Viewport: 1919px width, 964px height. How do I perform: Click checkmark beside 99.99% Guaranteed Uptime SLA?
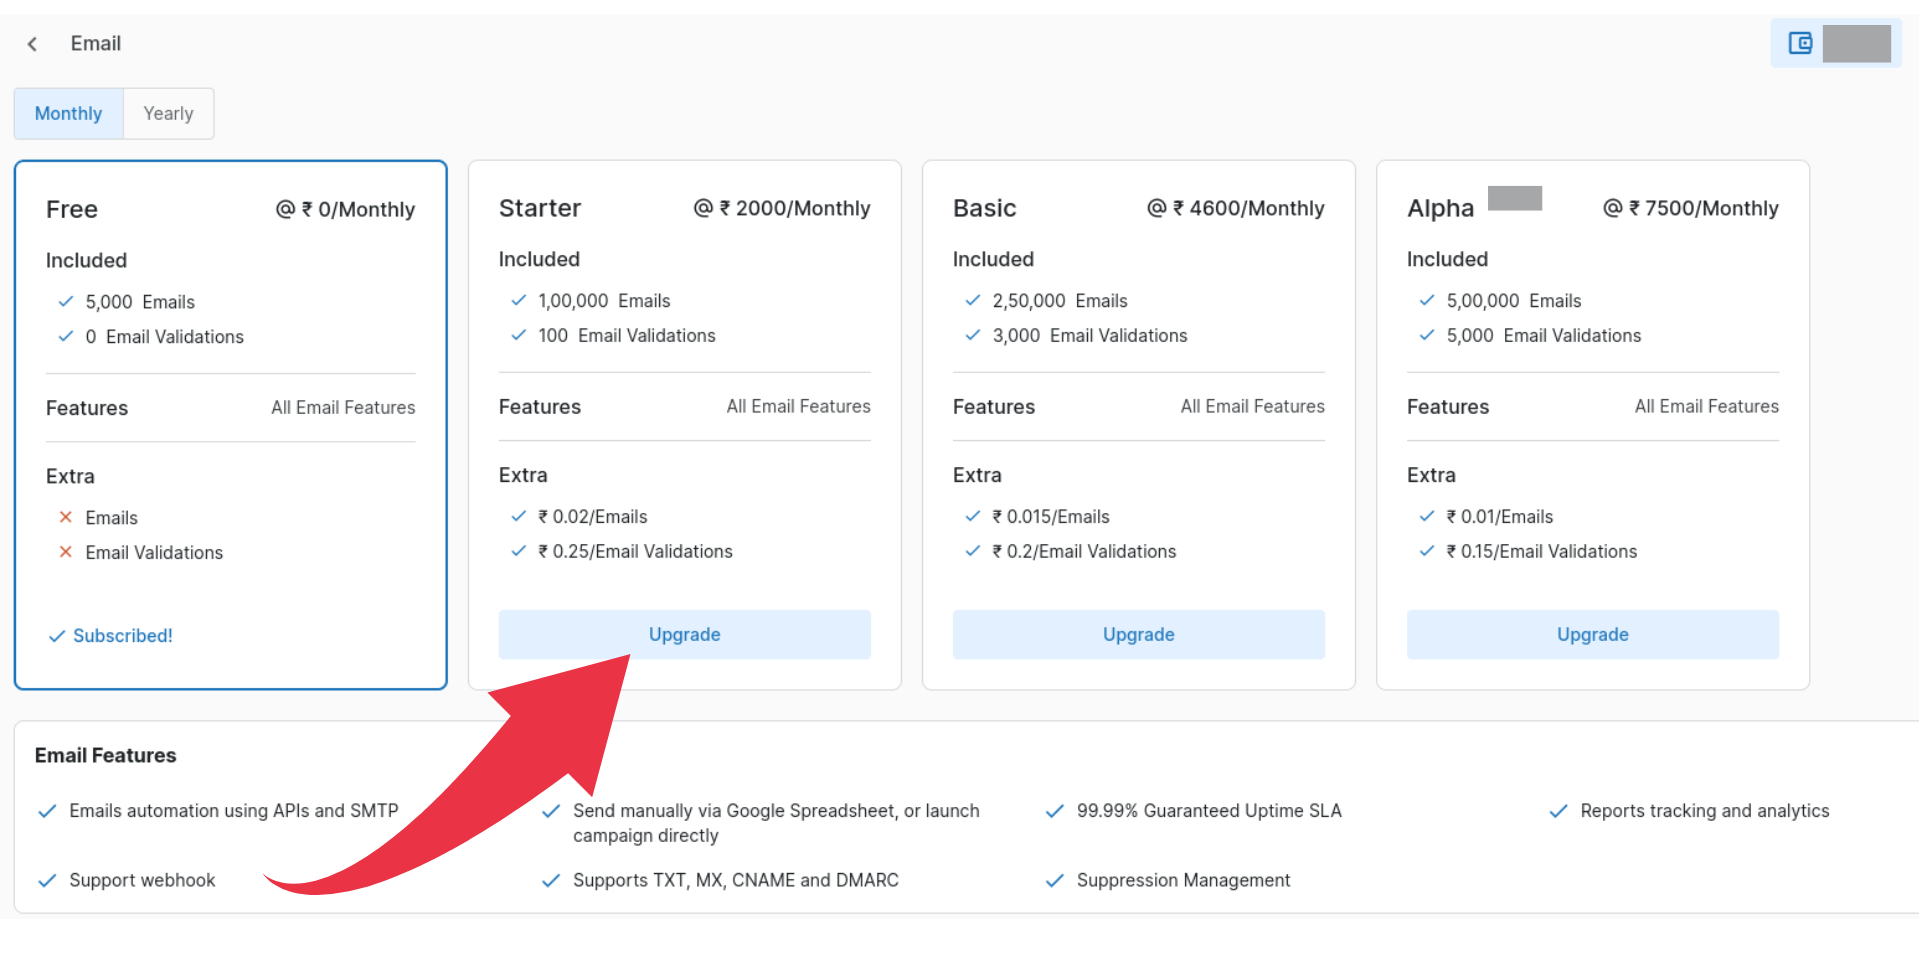(1054, 811)
